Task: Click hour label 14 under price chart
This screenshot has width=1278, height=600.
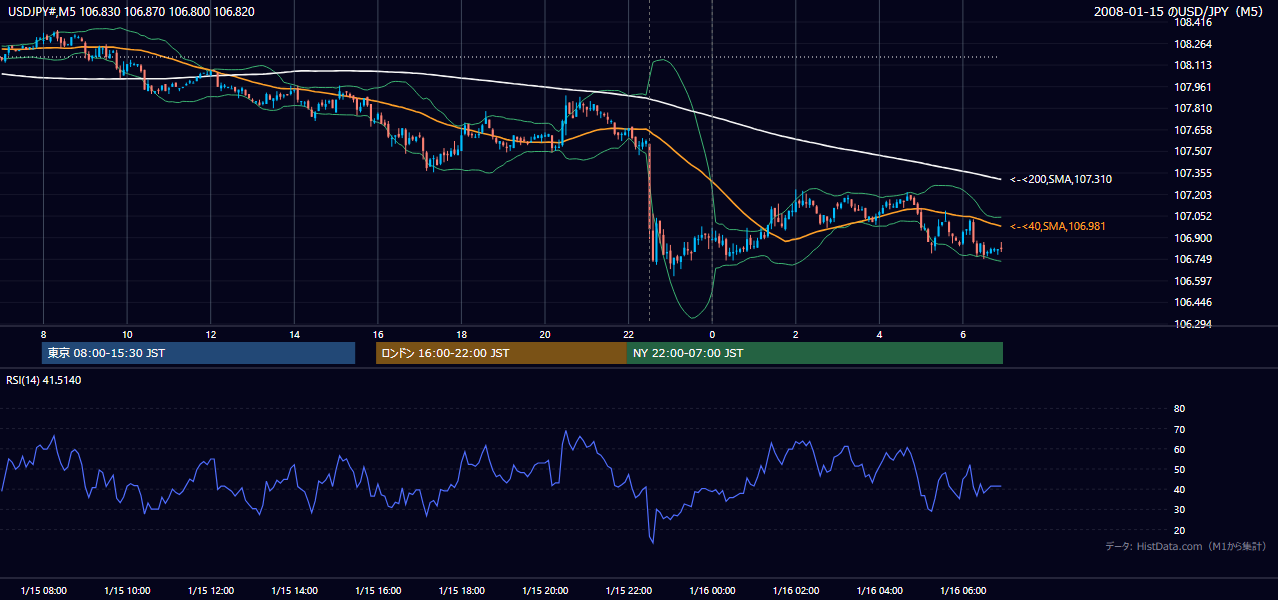Action: coord(294,334)
